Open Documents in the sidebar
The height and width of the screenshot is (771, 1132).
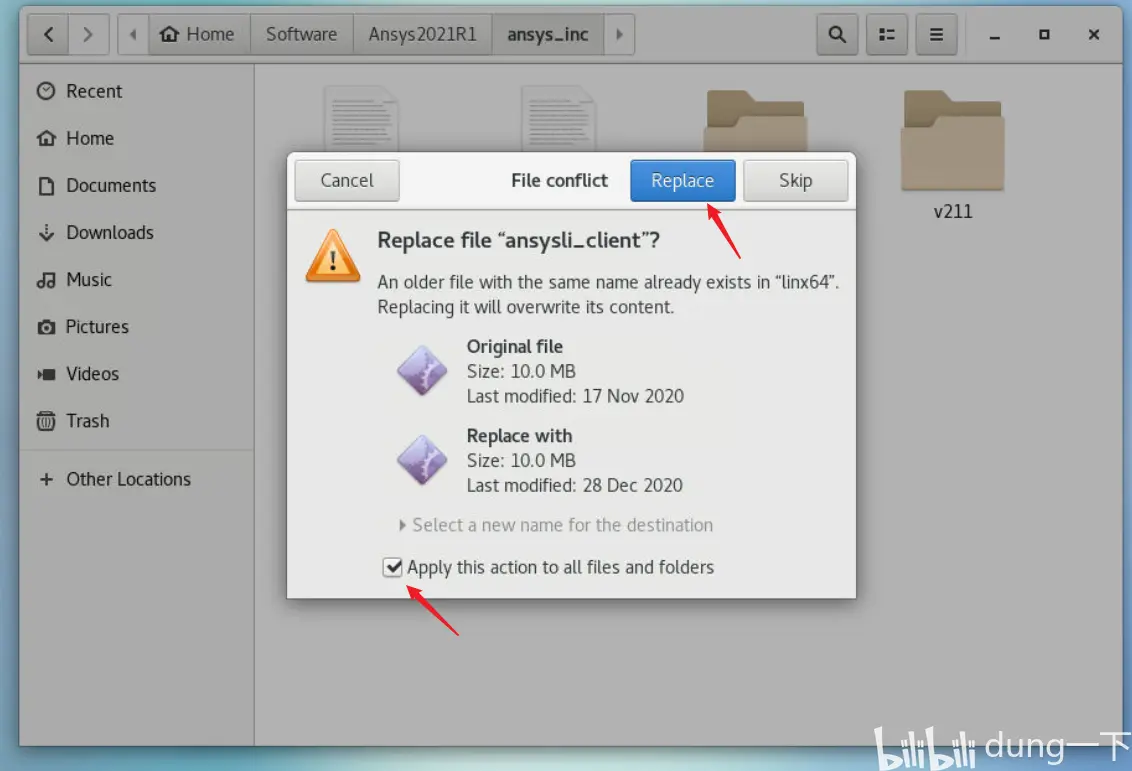(x=136, y=186)
